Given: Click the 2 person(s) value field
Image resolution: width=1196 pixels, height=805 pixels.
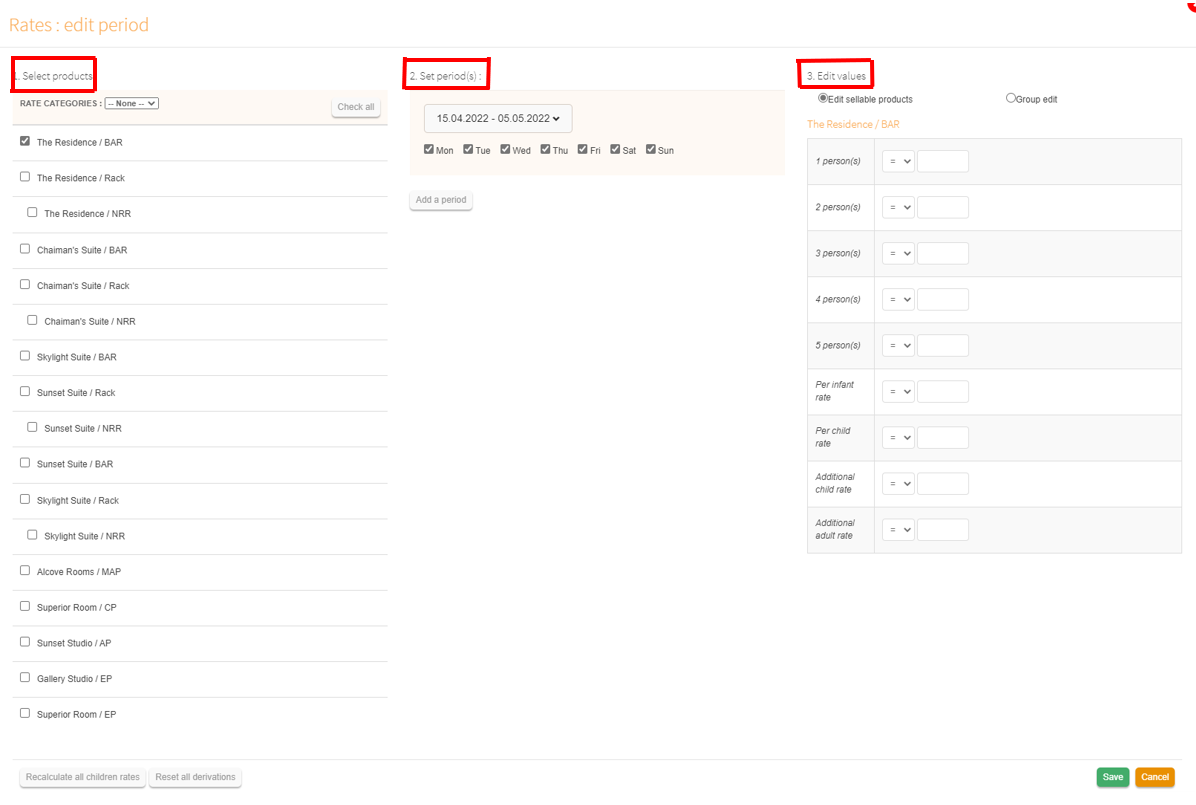Looking at the screenshot, I should pyautogui.click(x=943, y=208).
